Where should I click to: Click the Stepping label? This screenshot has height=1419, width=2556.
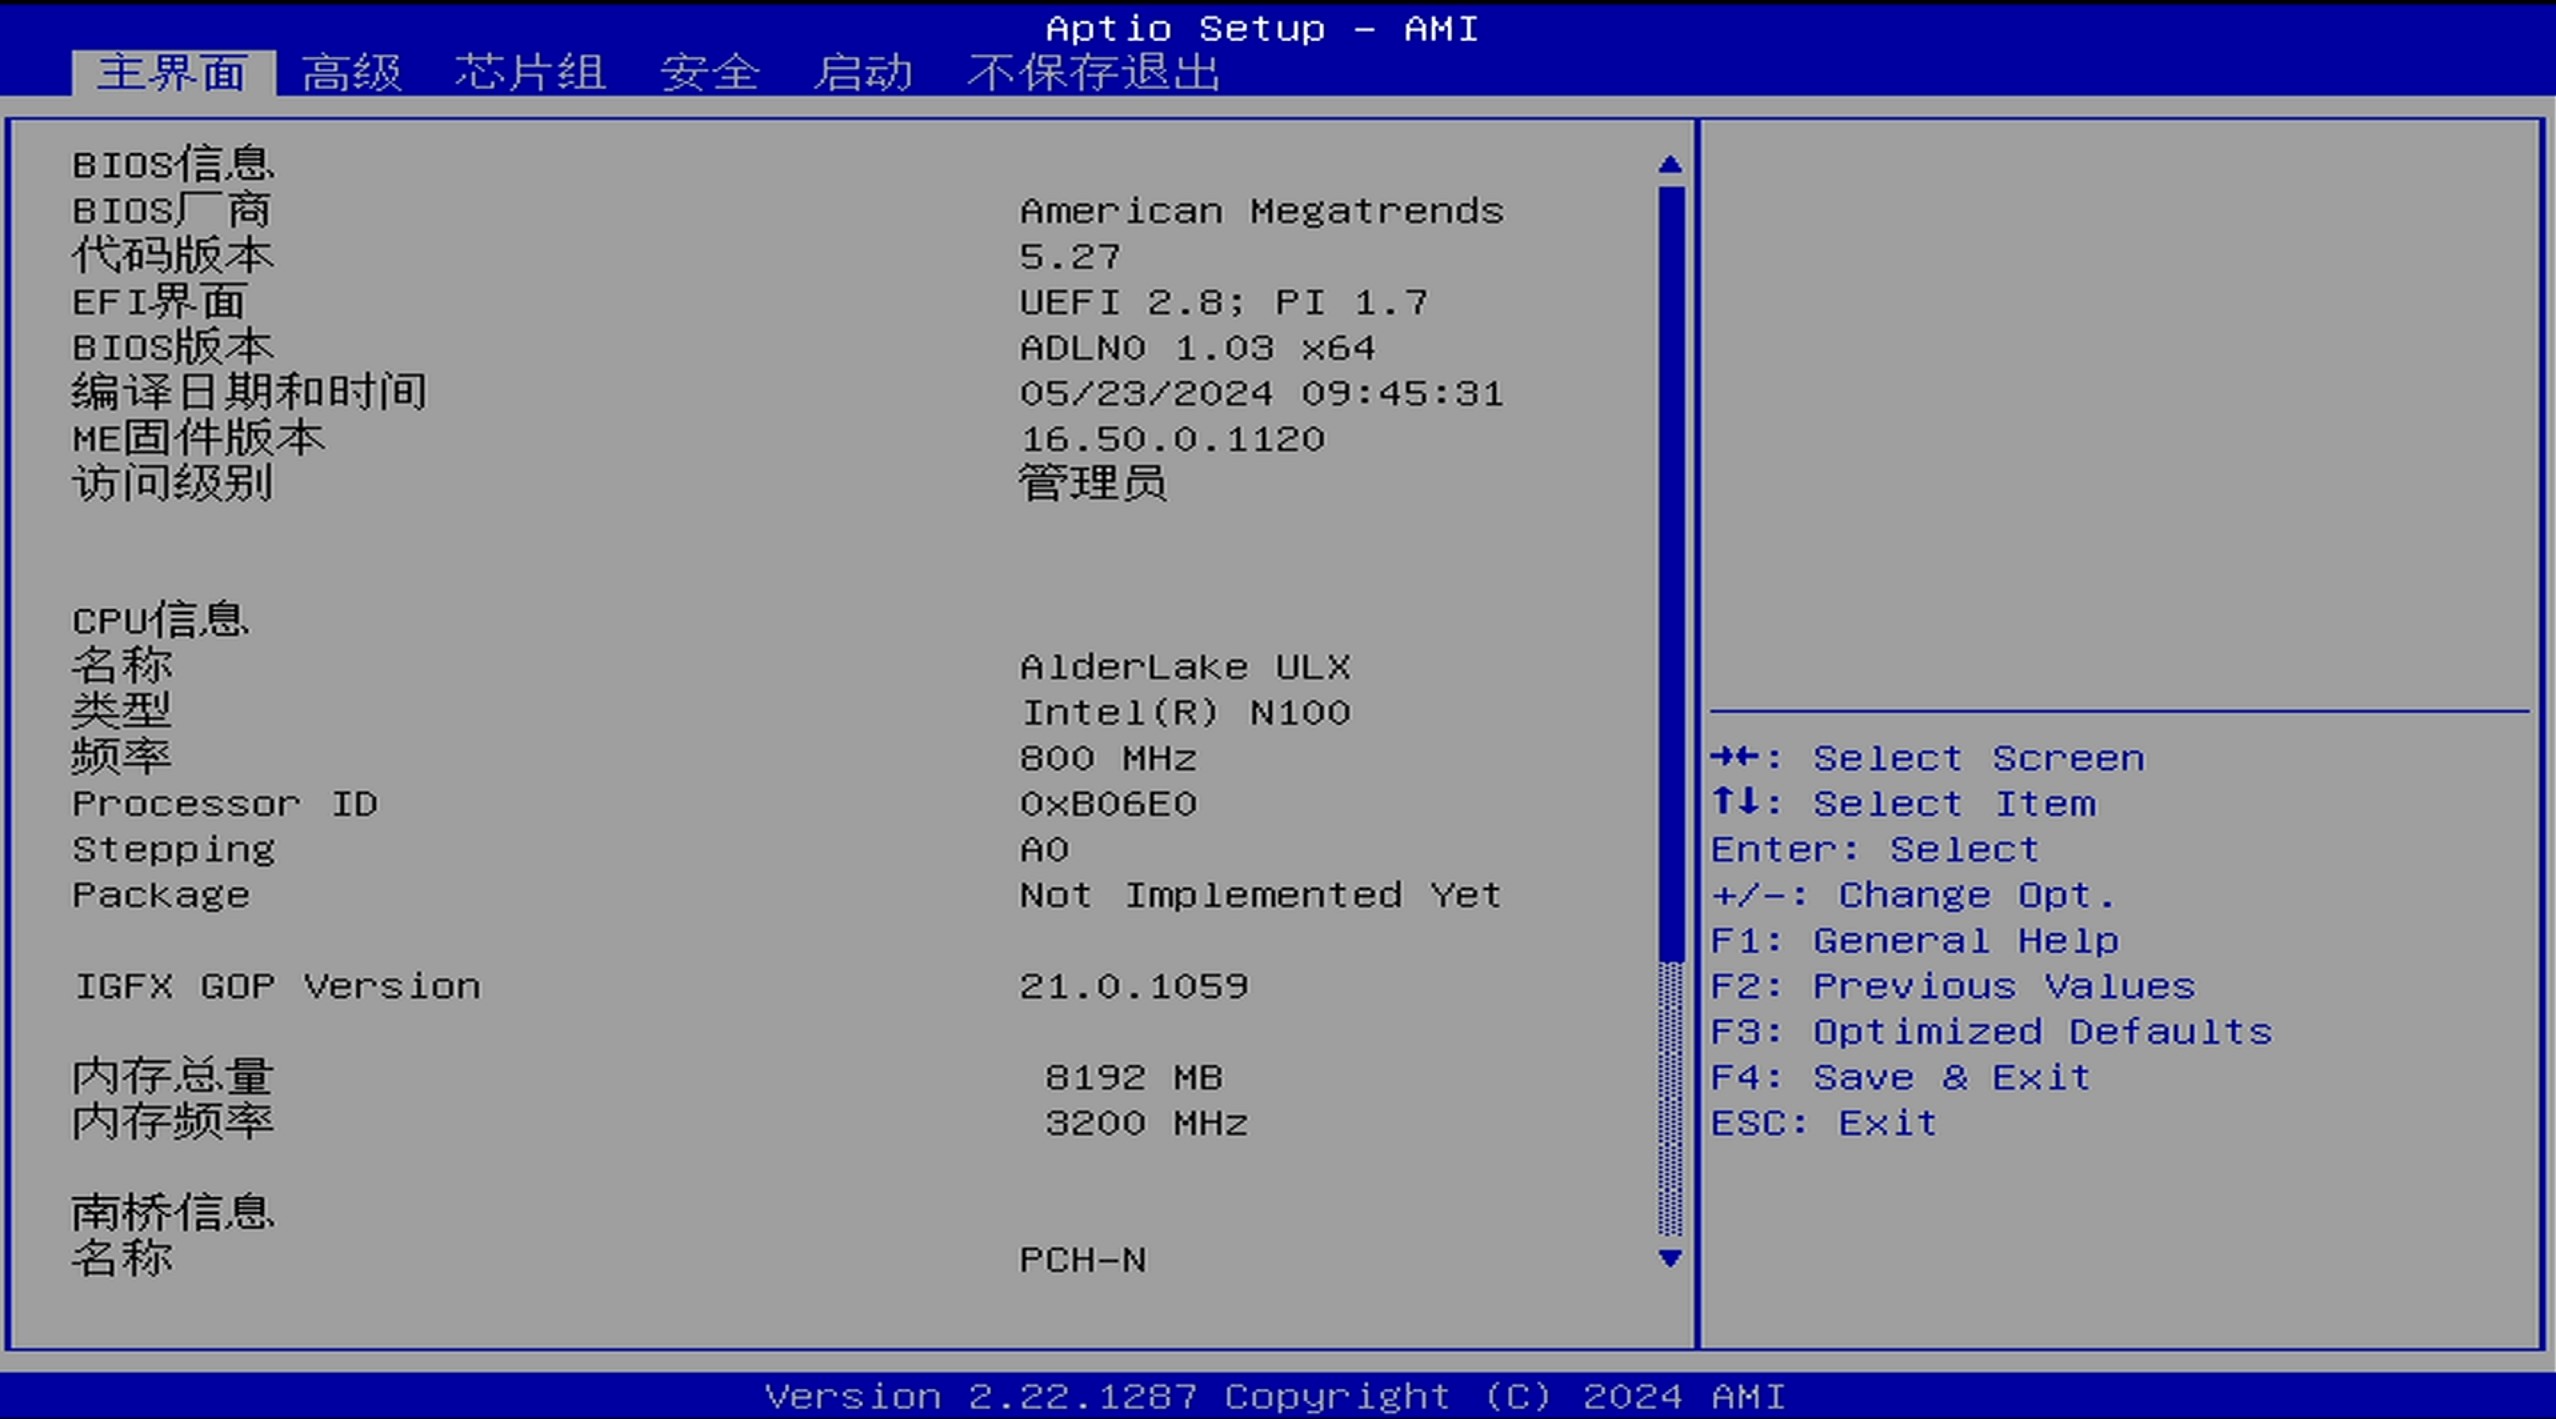(x=174, y=850)
